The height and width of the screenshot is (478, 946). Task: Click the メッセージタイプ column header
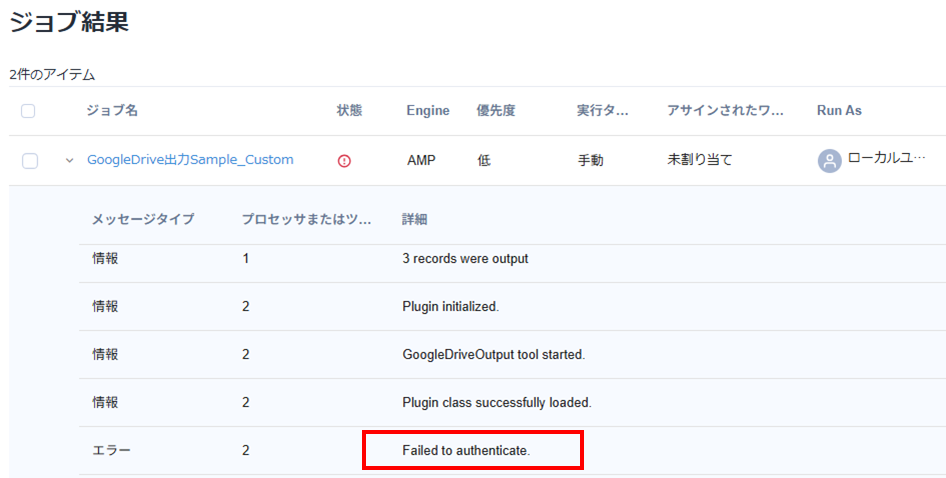click(143, 219)
